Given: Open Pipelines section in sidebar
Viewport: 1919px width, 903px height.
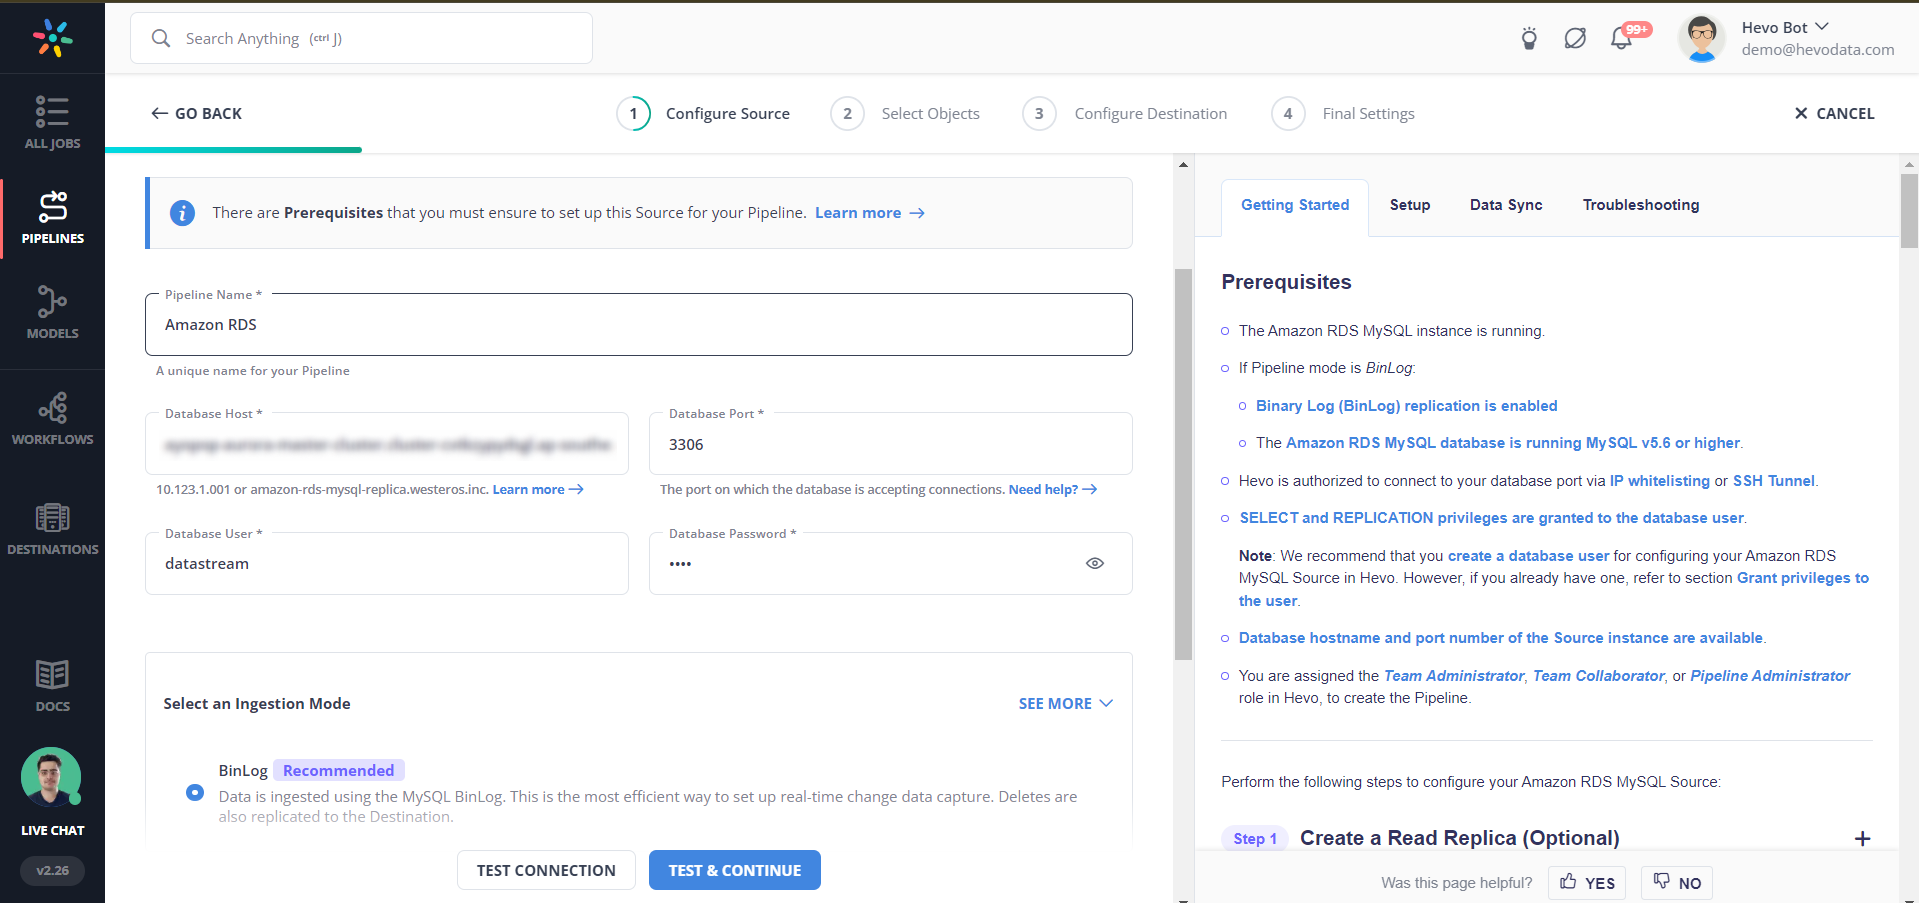Looking at the screenshot, I should 52,218.
